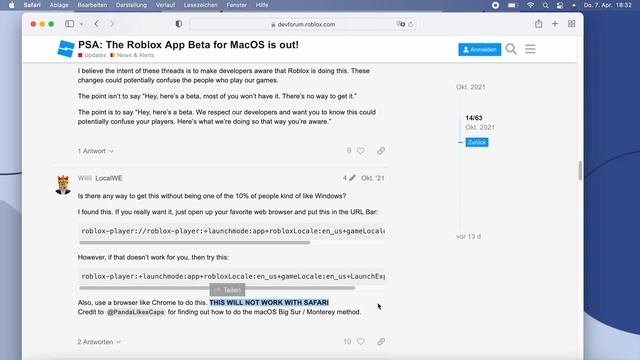Click the date and time display
640x360 pixels.
tap(607, 5)
